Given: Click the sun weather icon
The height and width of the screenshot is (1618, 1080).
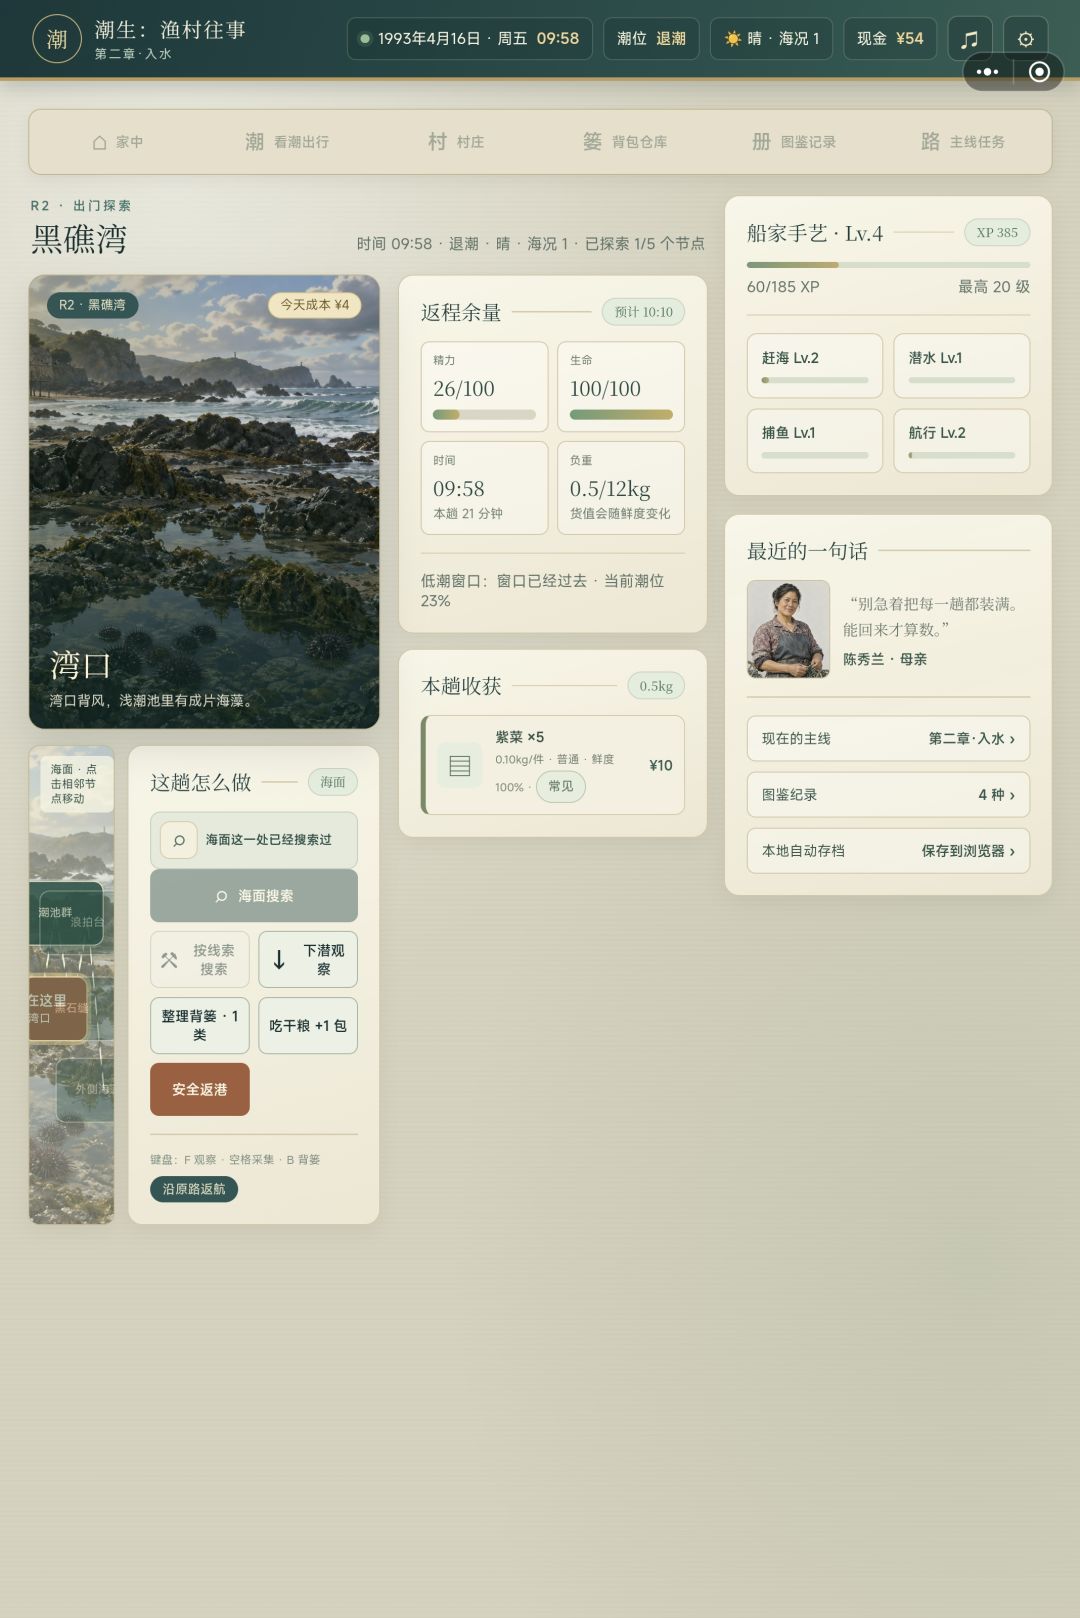Looking at the screenshot, I should pos(733,39).
